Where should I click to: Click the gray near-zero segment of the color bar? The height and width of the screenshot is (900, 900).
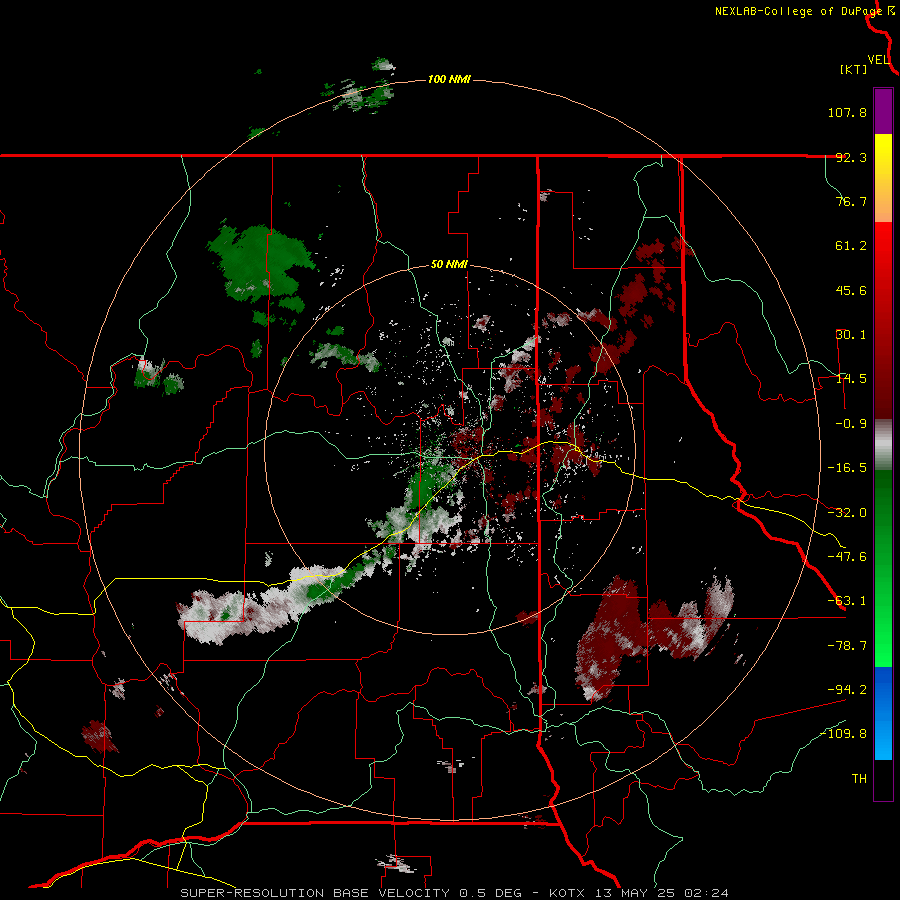tap(883, 445)
